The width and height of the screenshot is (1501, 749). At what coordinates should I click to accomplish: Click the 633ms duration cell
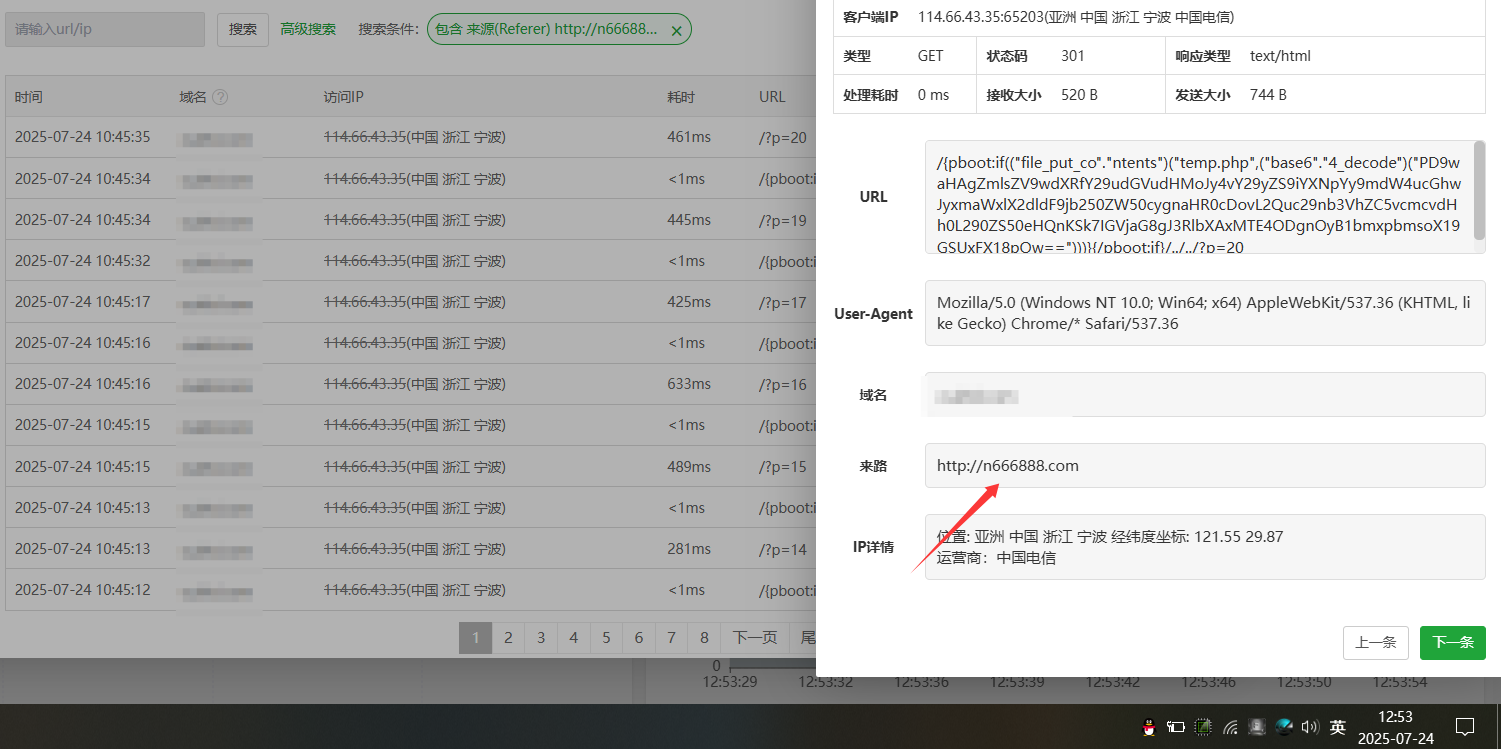[689, 384]
